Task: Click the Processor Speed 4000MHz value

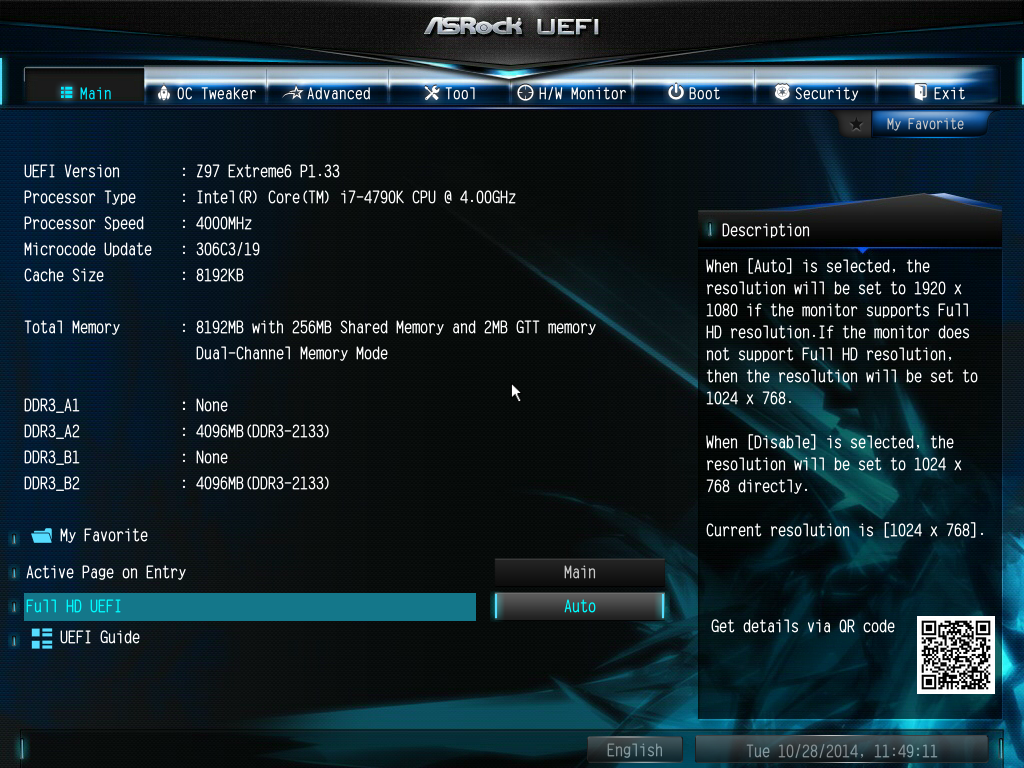Action: (223, 224)
